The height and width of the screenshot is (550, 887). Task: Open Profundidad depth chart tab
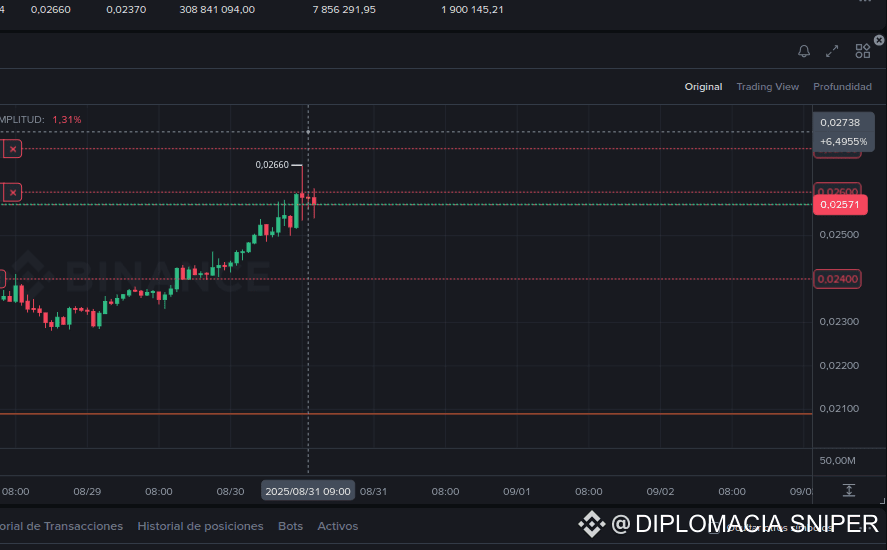[842, 87]
